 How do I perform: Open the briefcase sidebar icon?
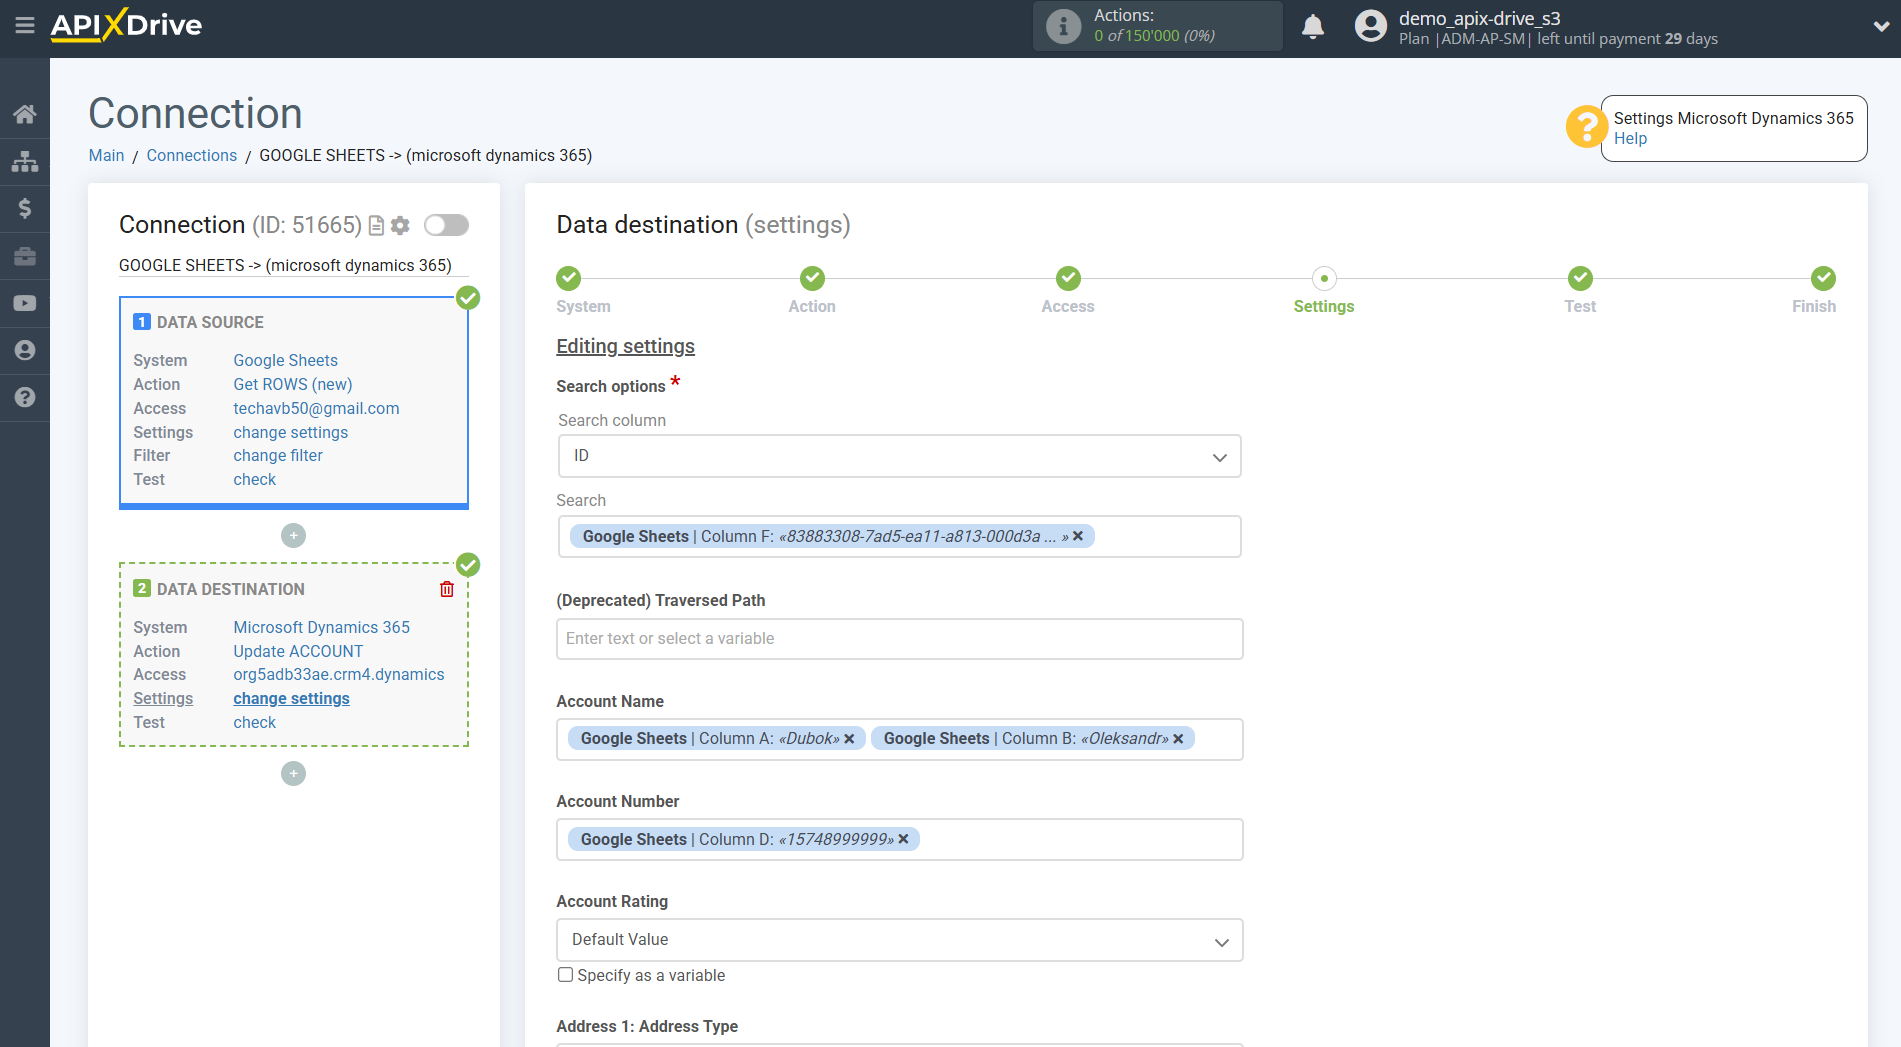coord(25,256)
